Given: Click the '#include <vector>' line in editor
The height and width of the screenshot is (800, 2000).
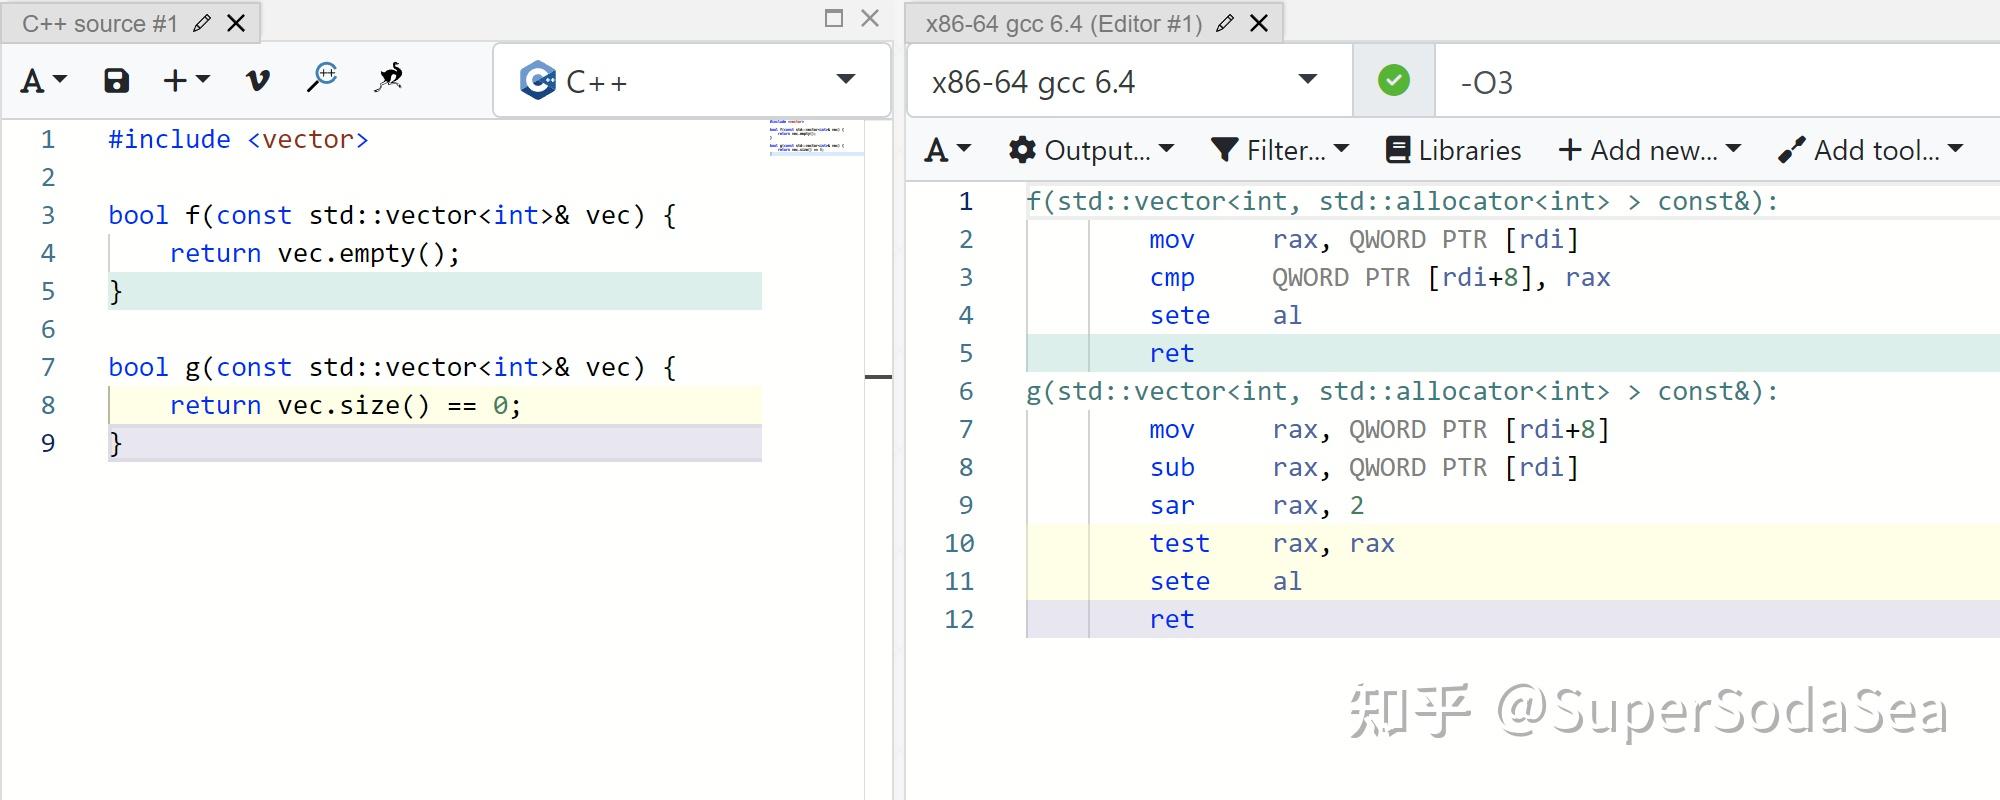Looking at the screenshot, I should 238,139.
